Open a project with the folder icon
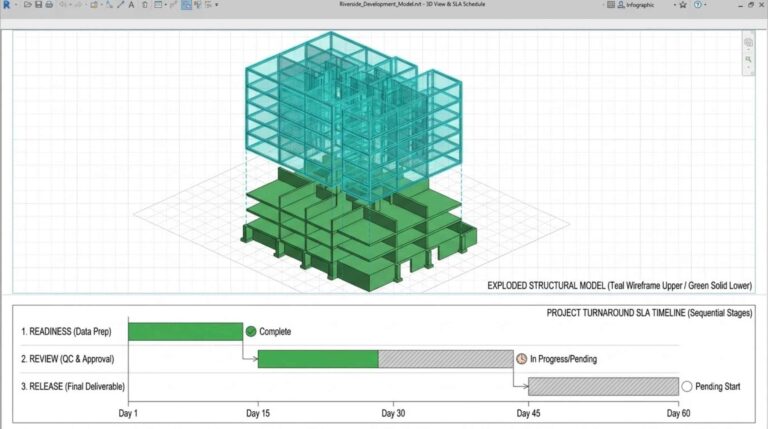Viewport: 768px width, 429px height. pyautogui.click(x=27, y=4)
